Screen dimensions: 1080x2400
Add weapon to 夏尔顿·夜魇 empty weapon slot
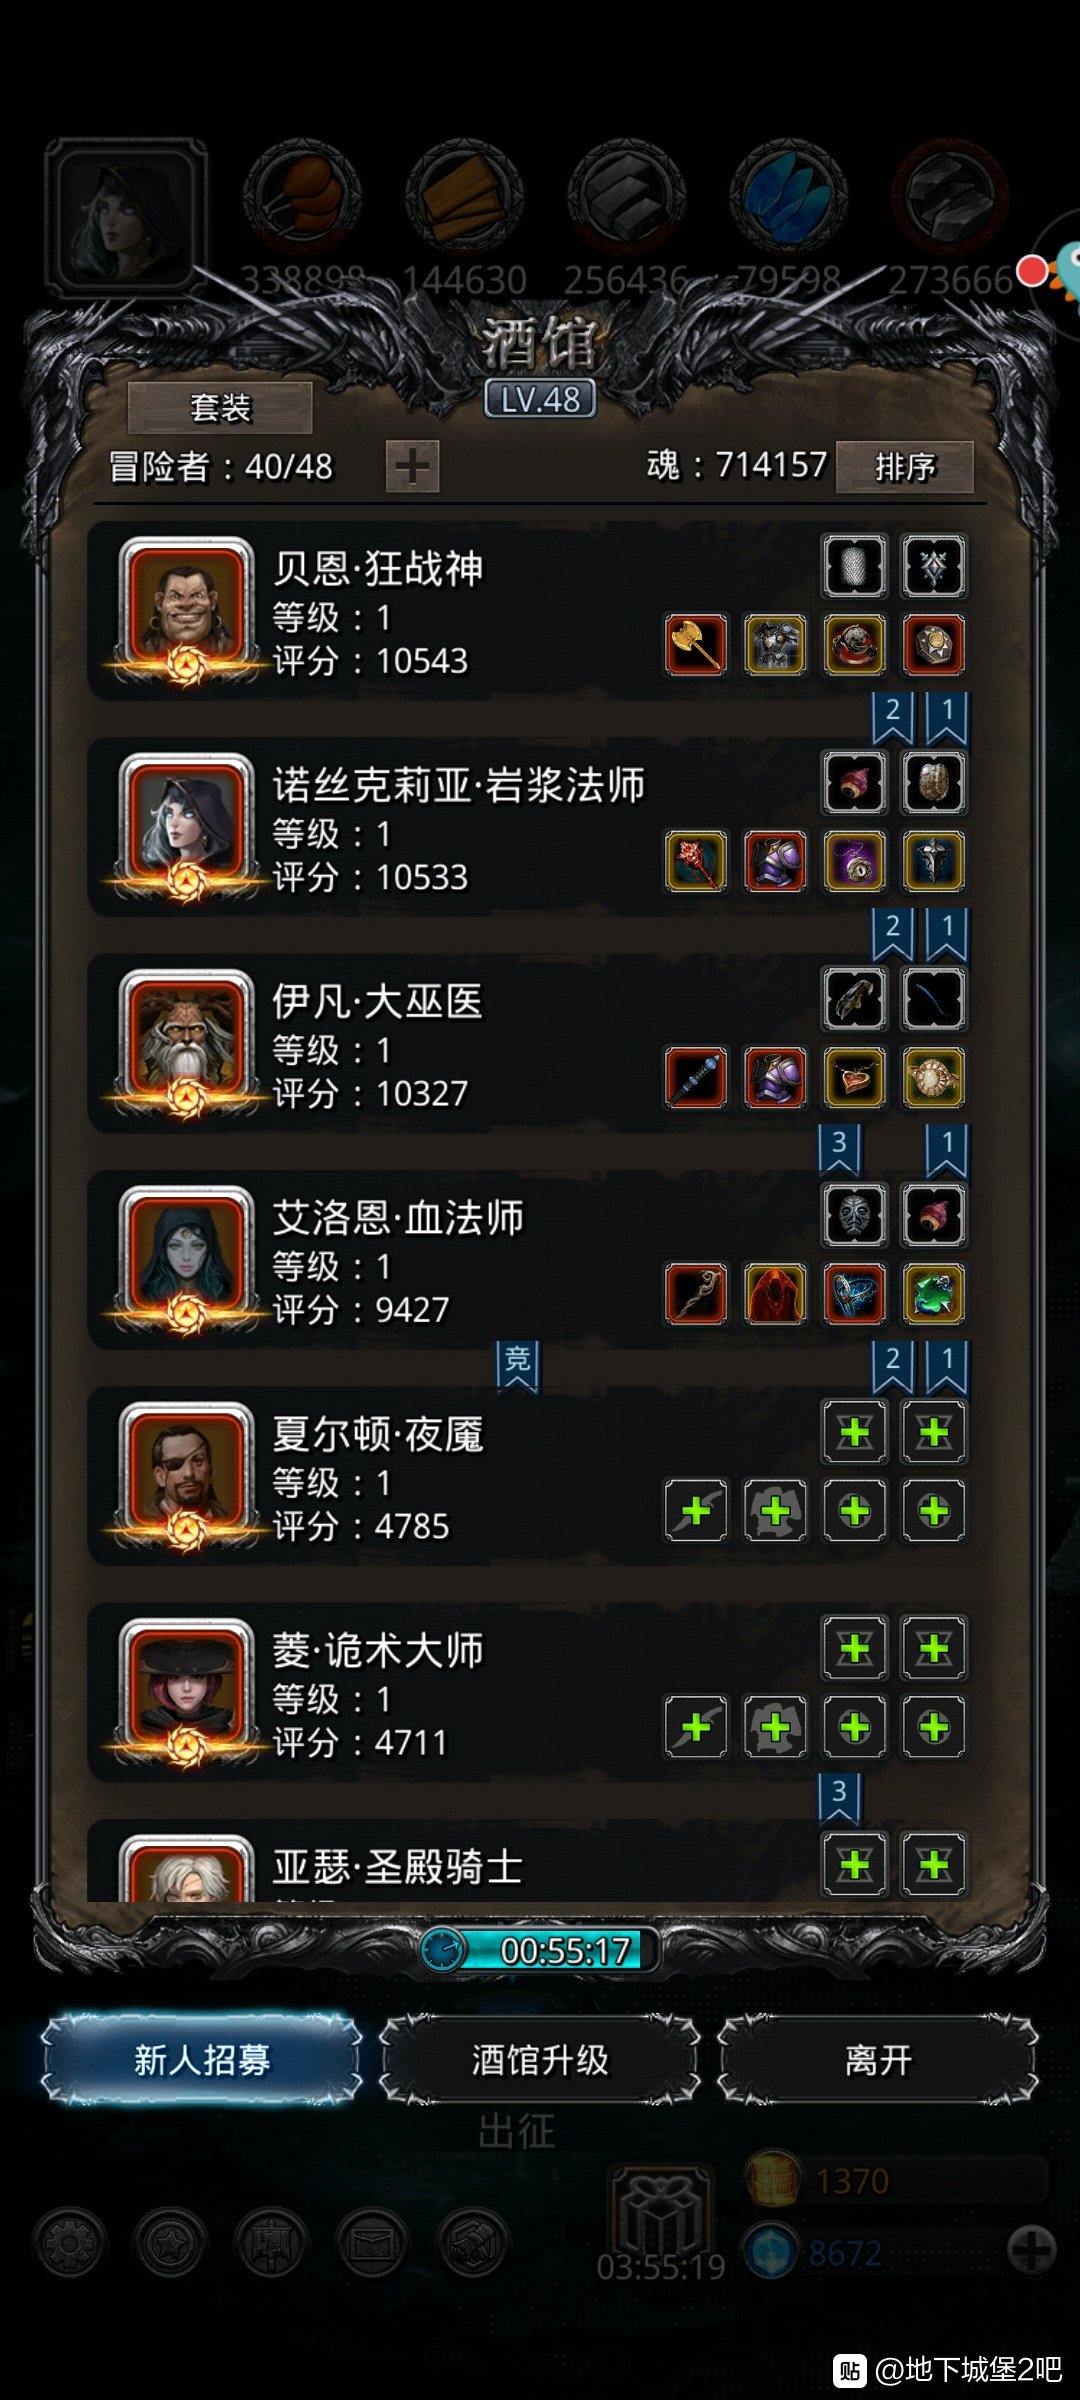[x=696, y=1510]
